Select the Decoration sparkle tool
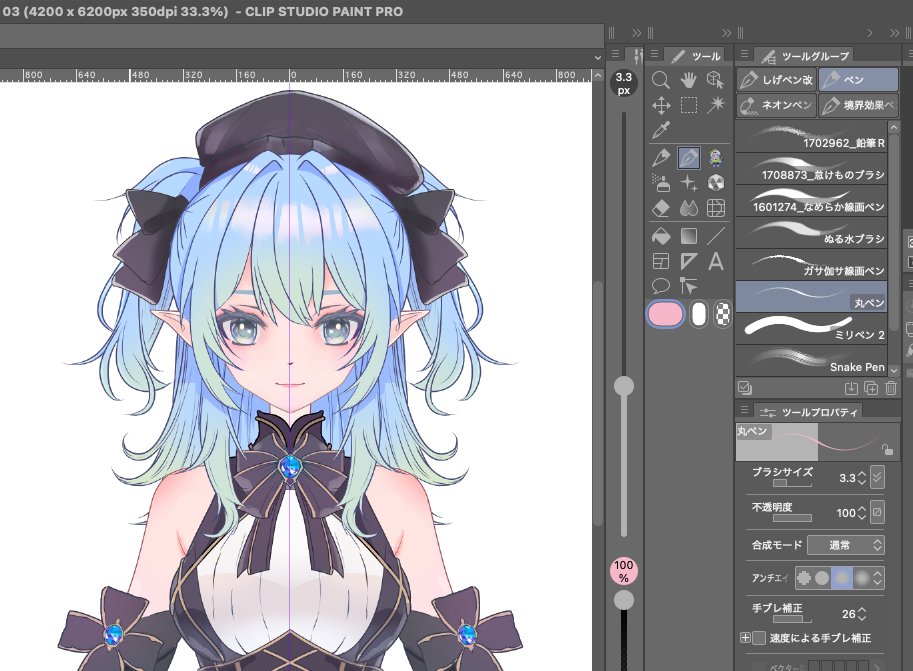 688,183
